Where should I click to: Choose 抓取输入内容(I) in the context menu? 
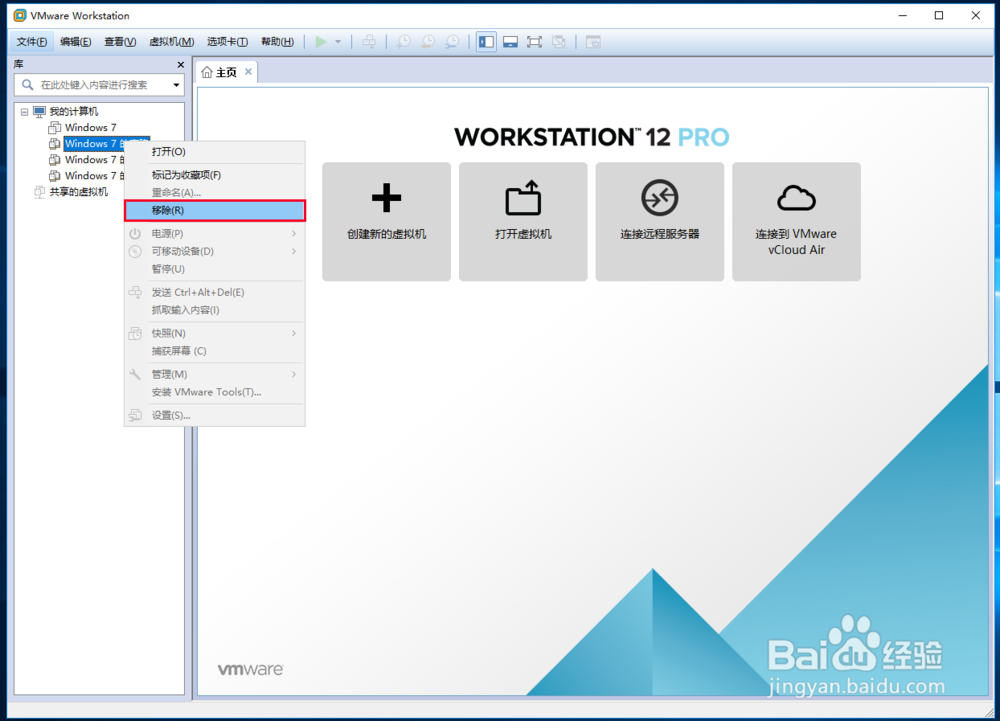point(214,310)
